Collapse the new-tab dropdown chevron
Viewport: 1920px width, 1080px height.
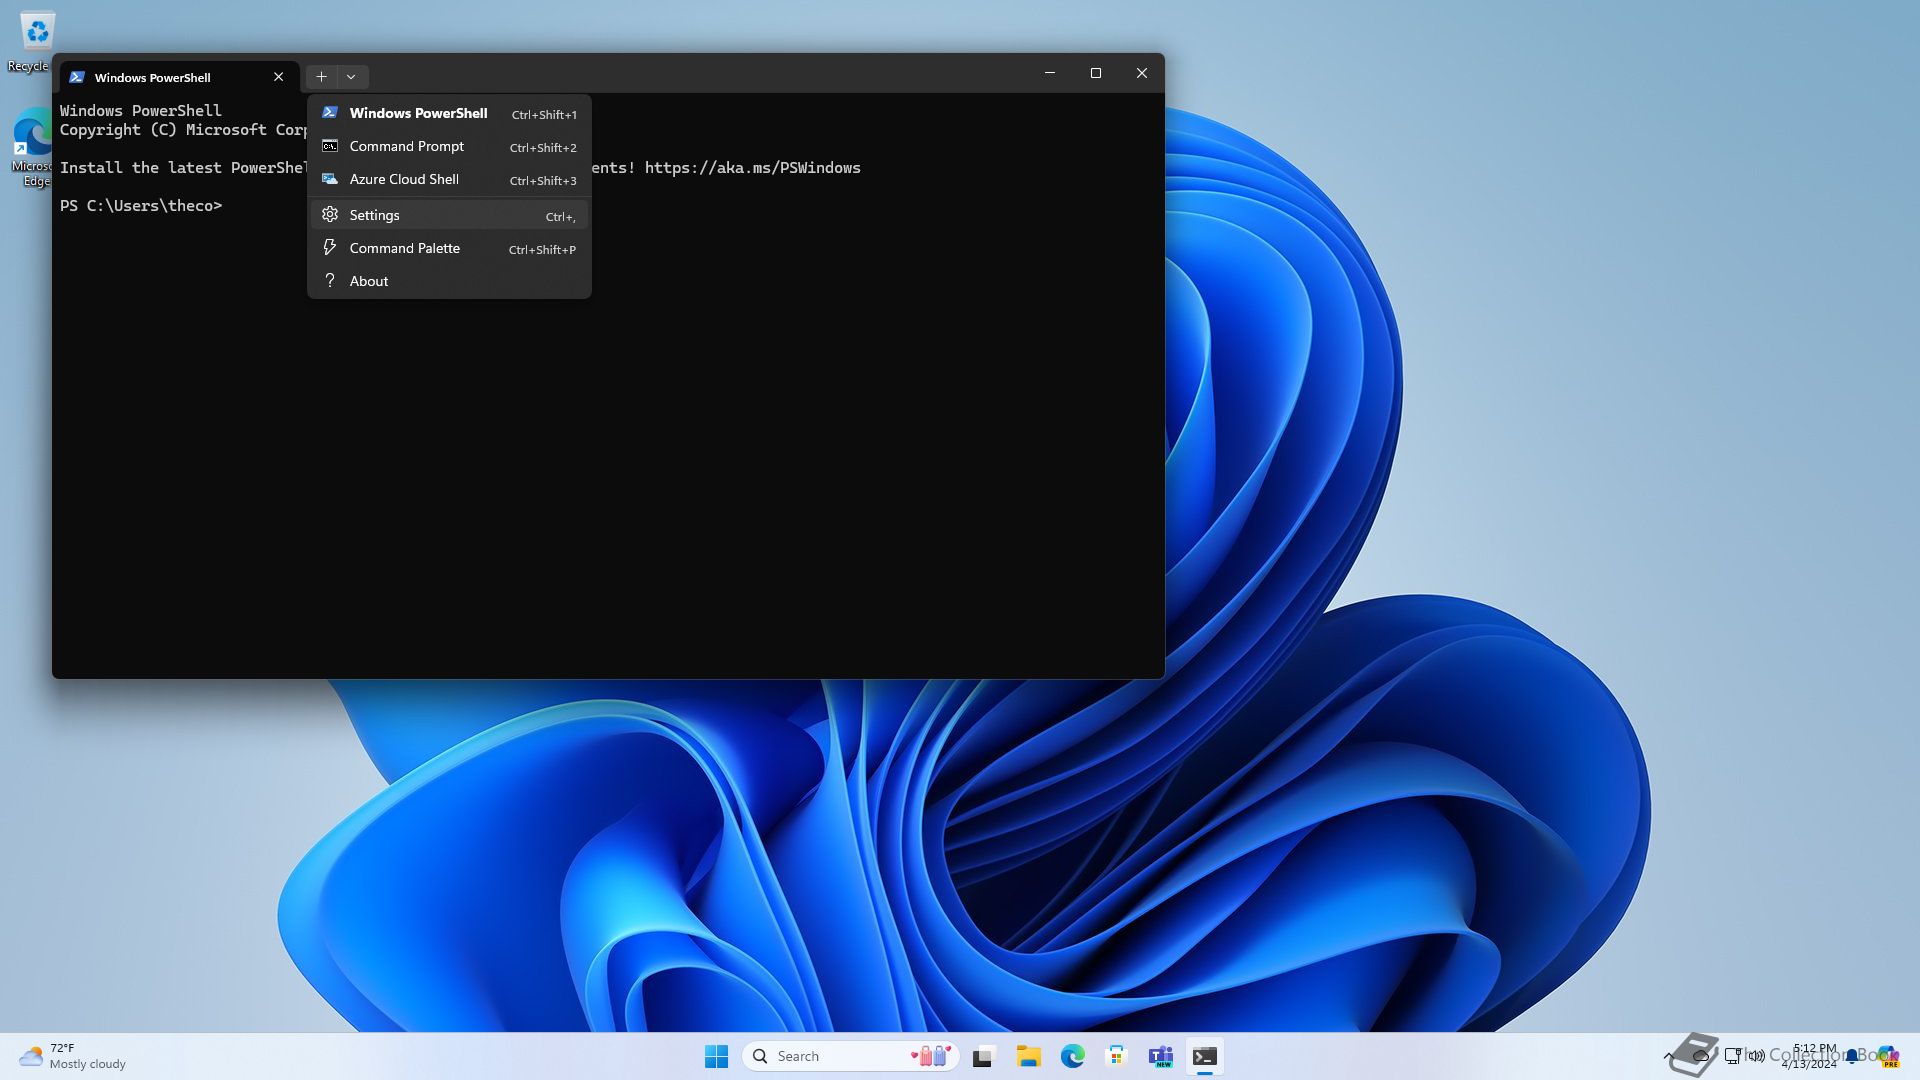coord(351,77)
